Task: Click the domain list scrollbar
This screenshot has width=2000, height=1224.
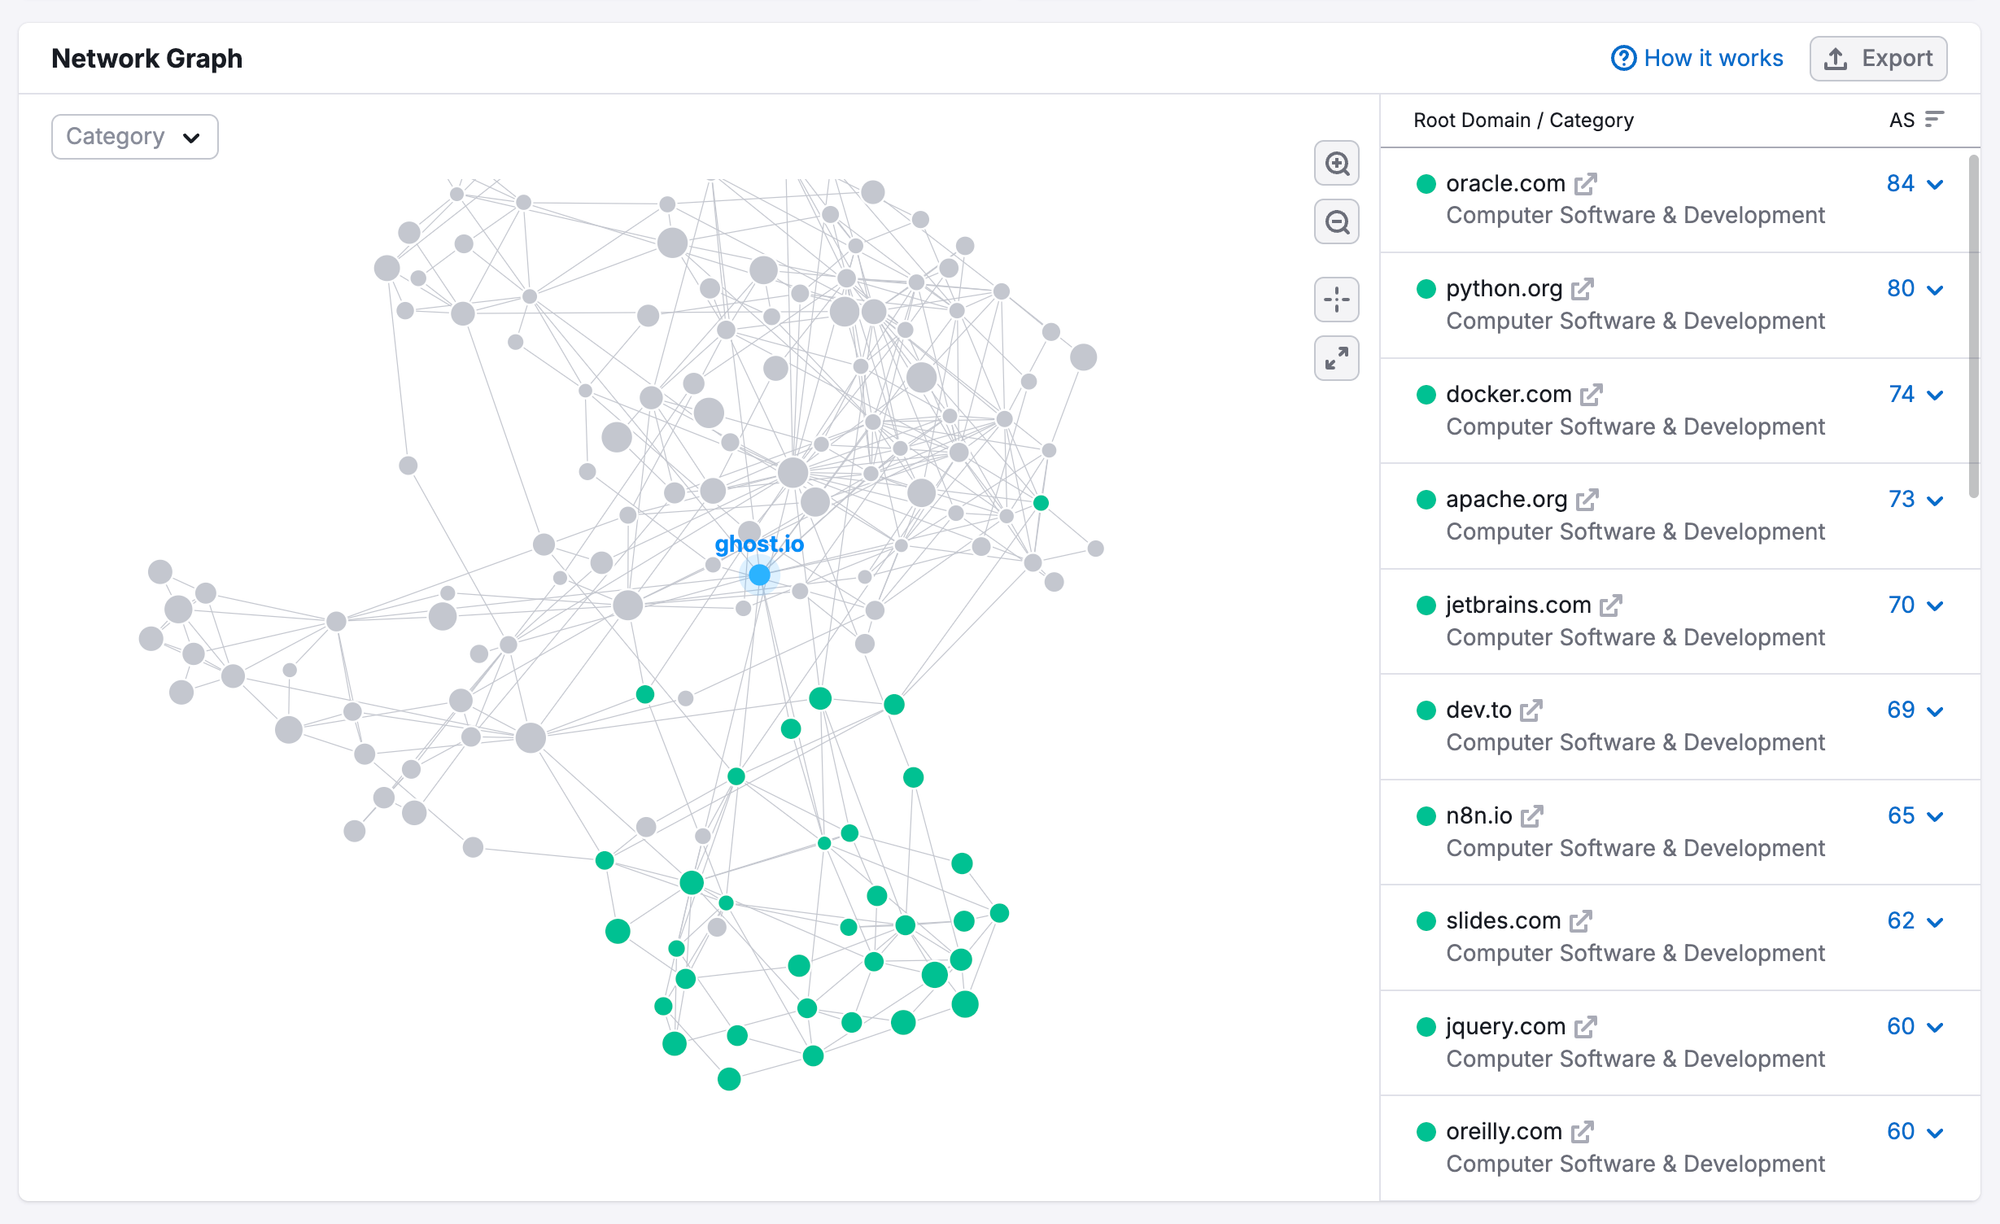Action: click(x=1973, y=325)
